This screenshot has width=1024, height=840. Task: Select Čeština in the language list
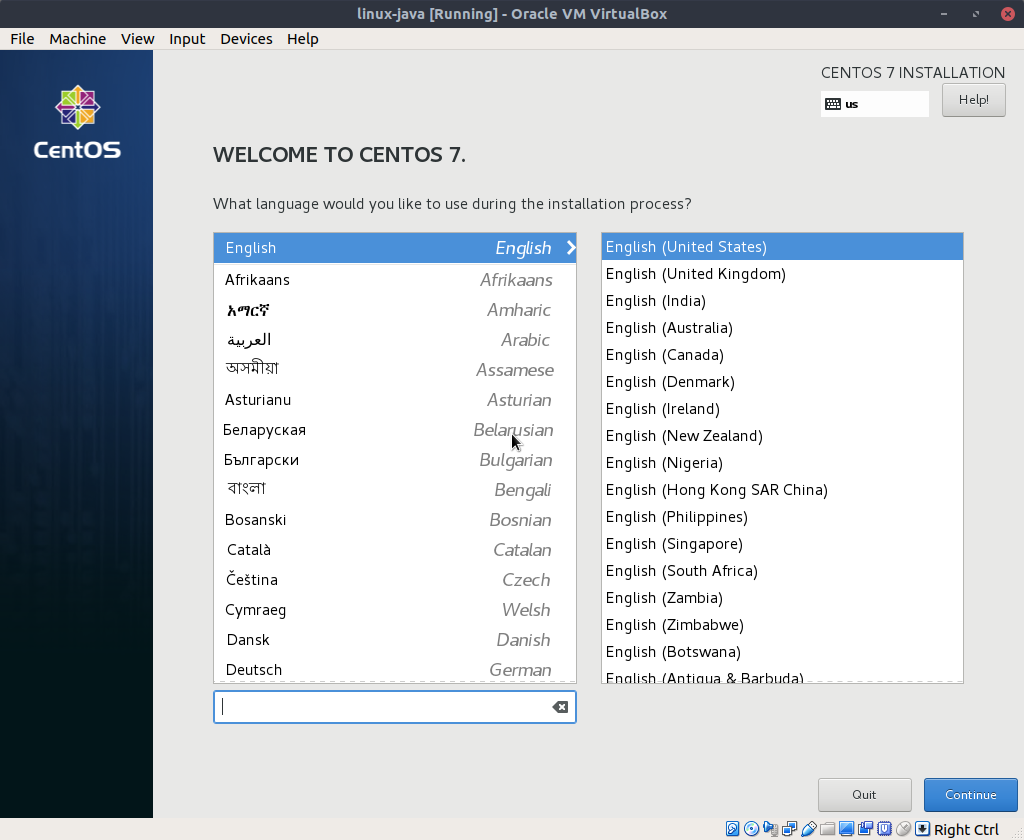coord(394,580)
